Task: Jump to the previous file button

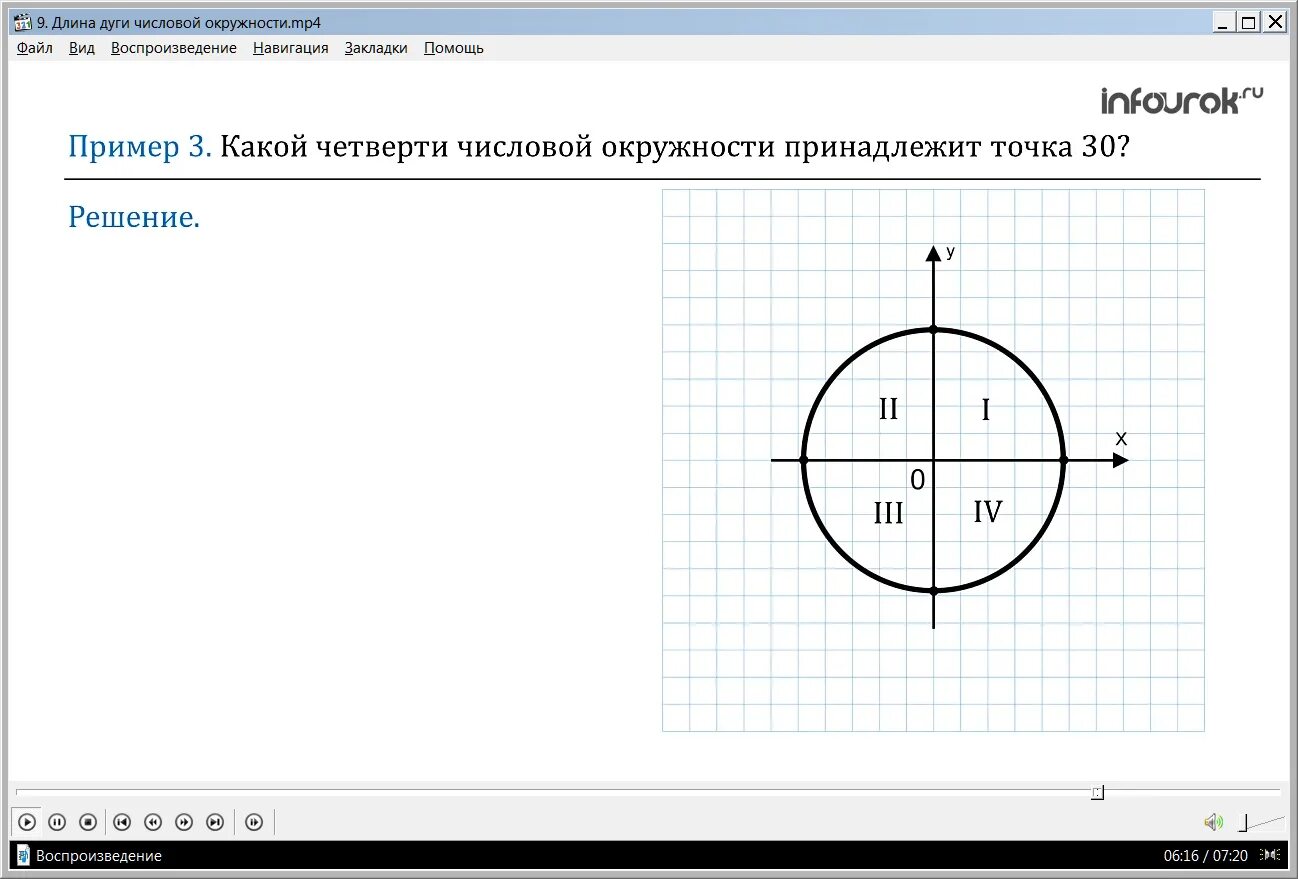Action: [x=122, y=822]
